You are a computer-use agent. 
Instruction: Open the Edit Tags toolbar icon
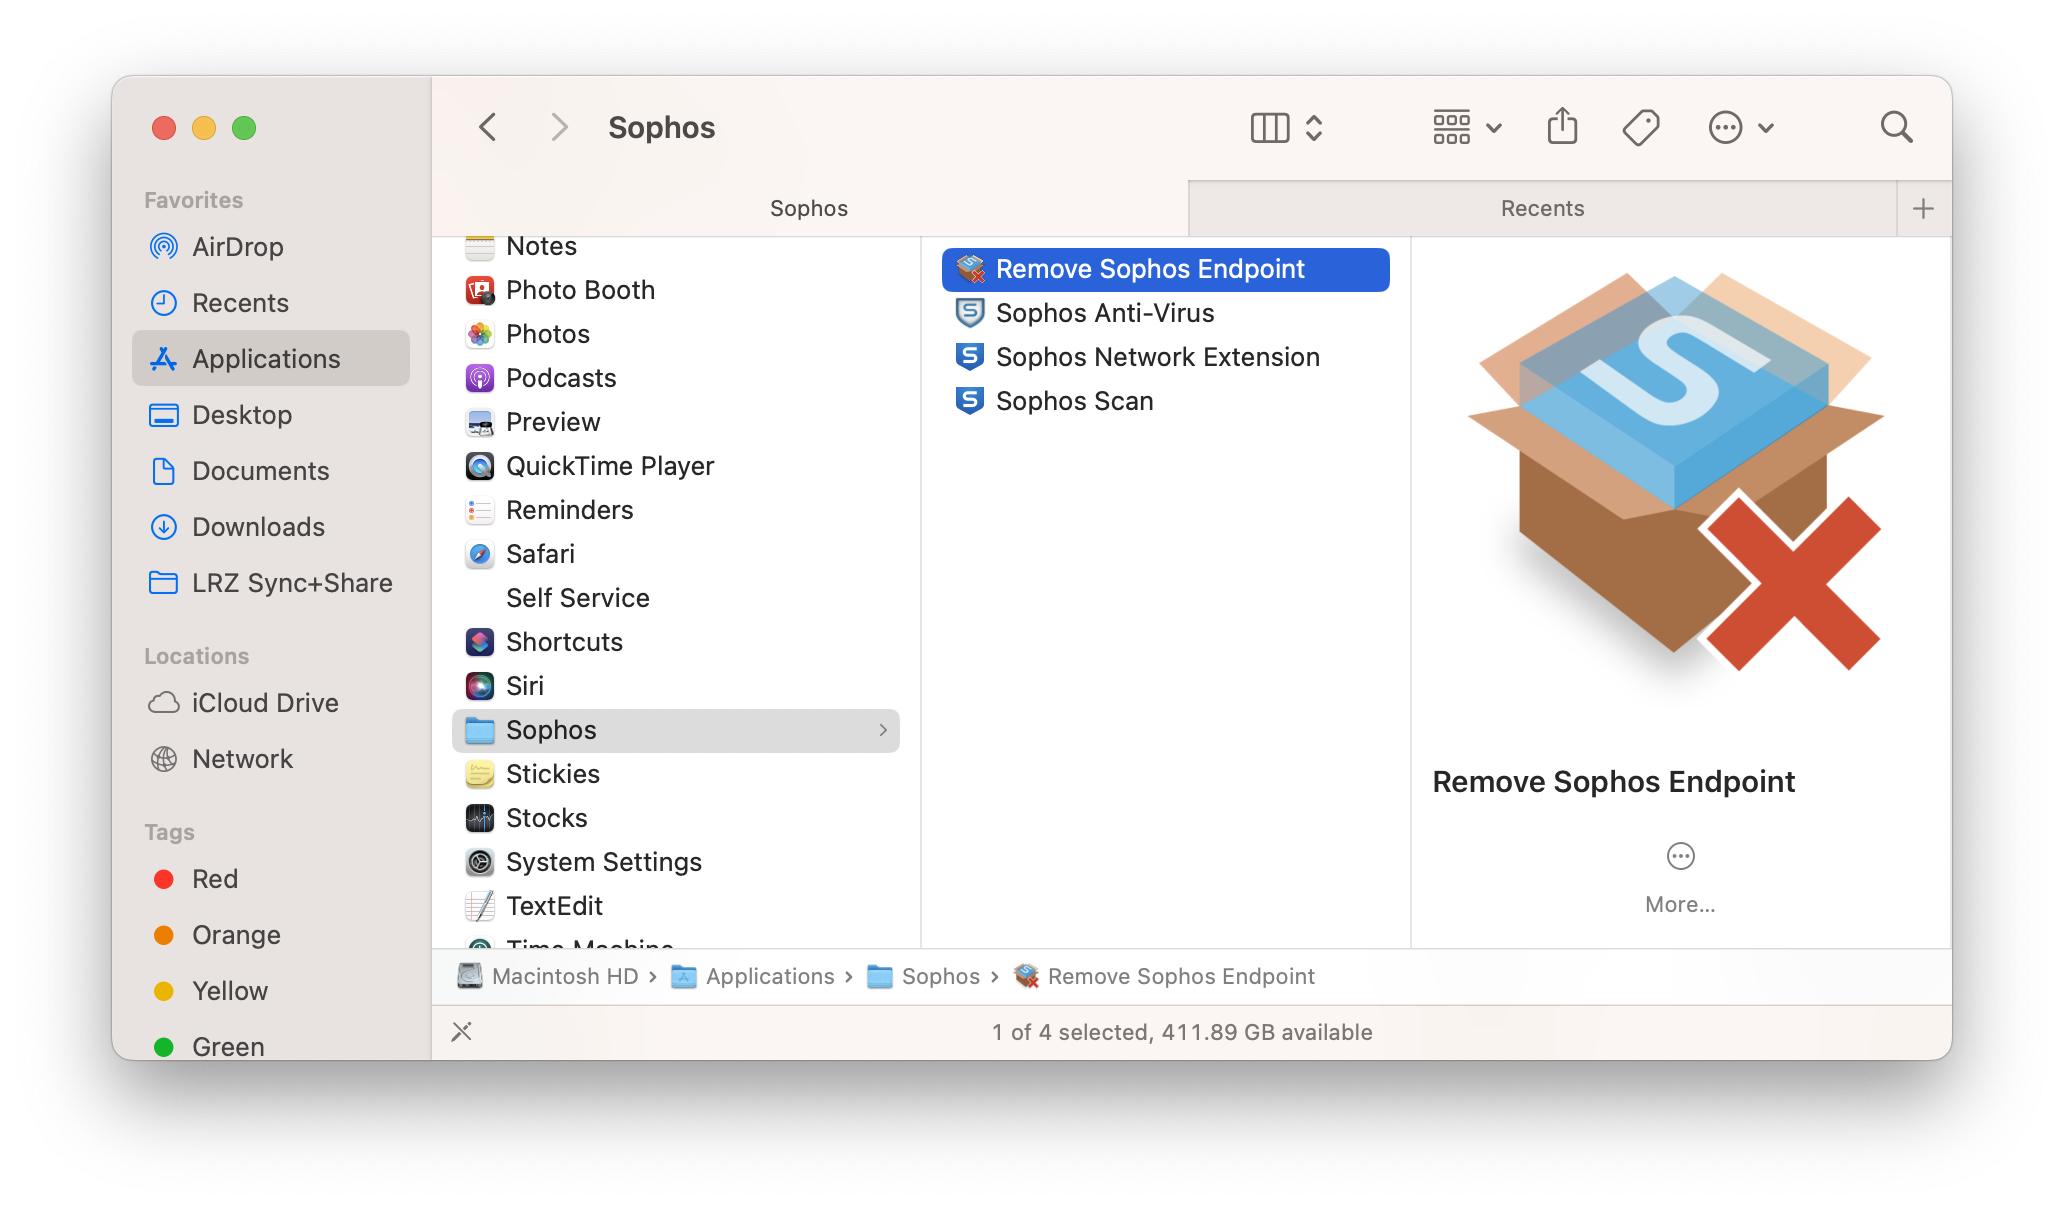tap(1640, 127)
